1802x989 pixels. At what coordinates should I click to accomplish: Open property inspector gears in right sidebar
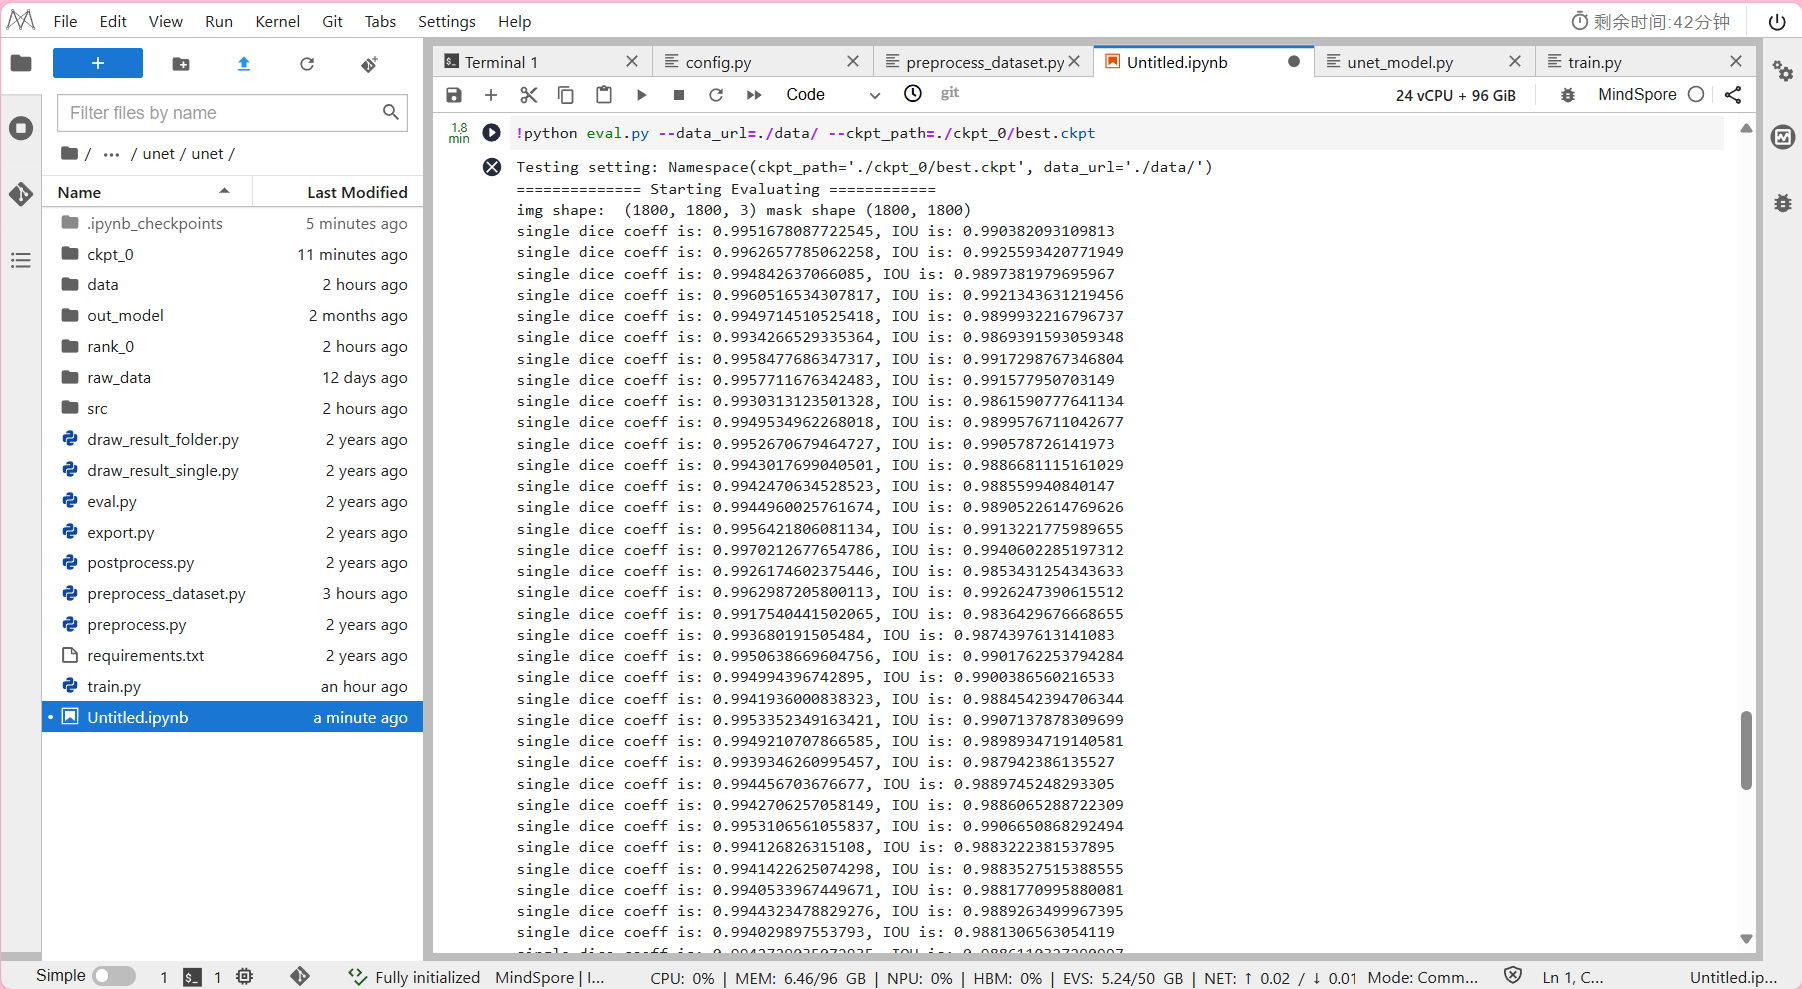(1783, 71)
